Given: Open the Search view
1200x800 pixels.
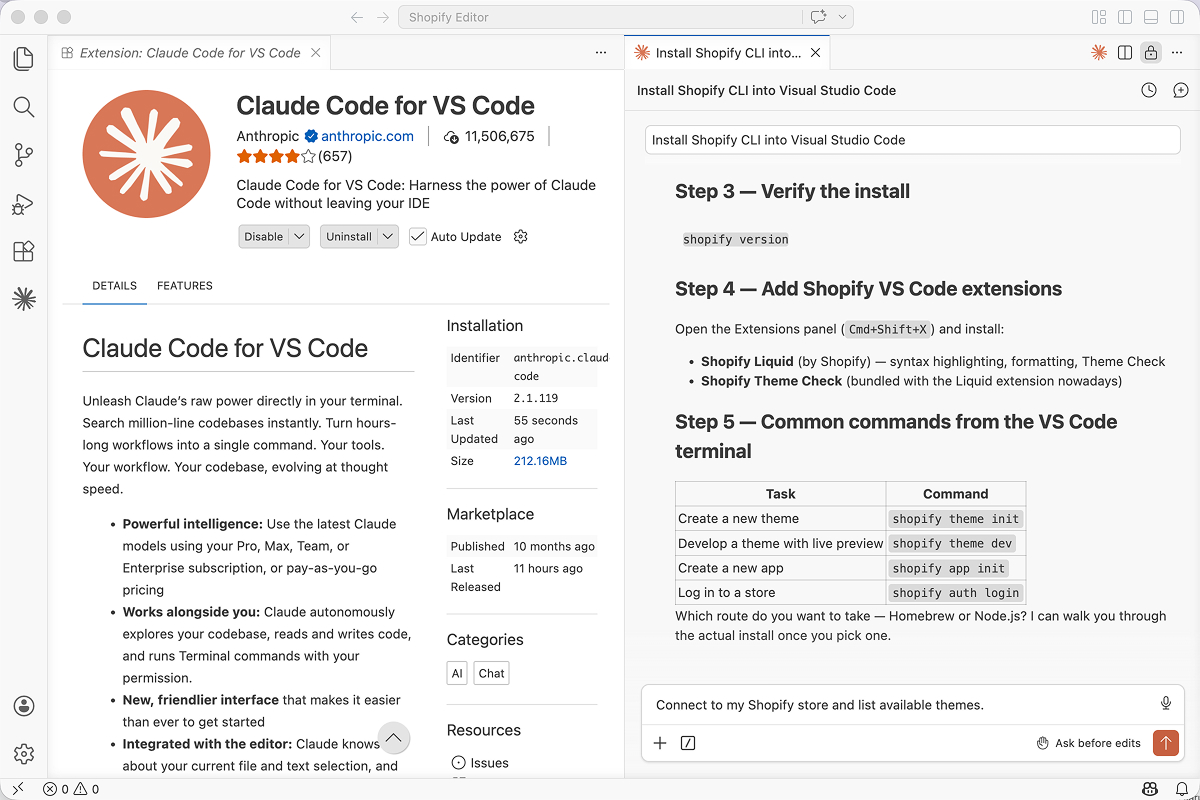Looking at the screenshot, I should (x=24, y=107).
